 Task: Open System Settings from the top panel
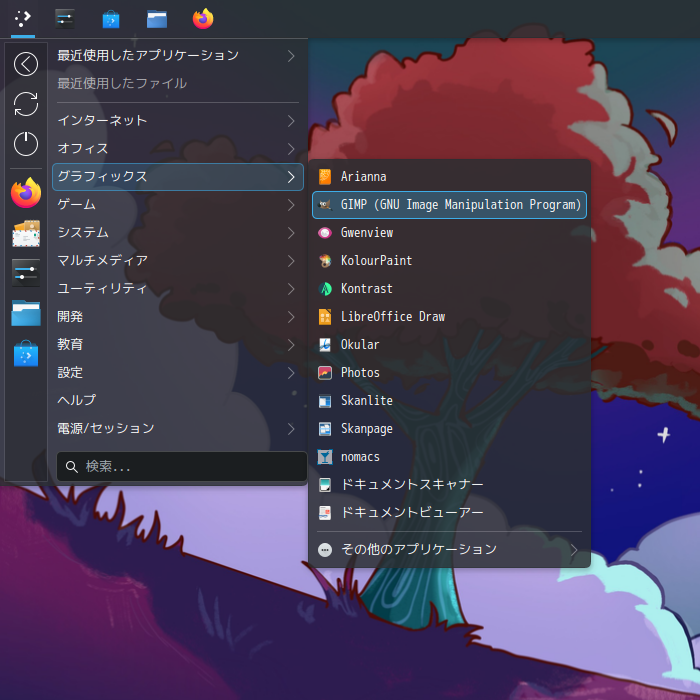(65, 19)
